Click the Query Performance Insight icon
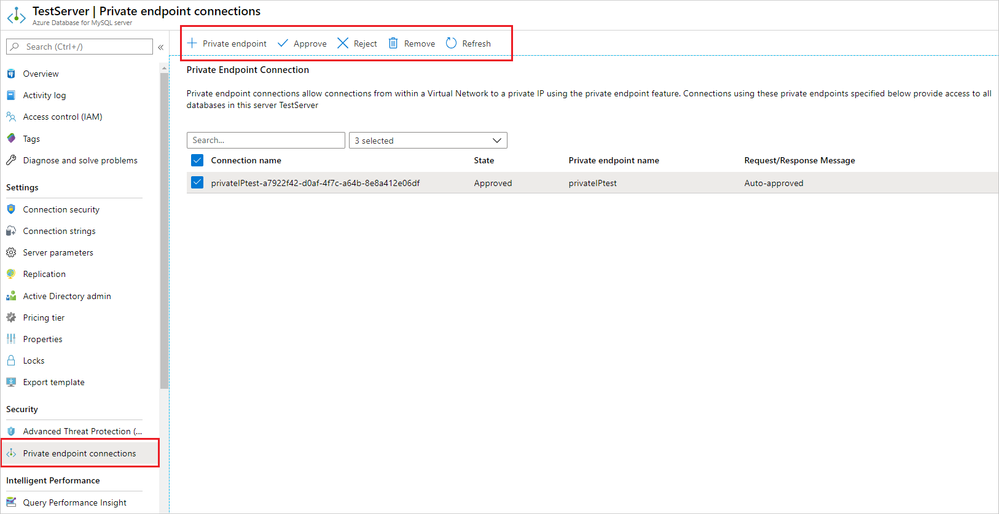This screenshot has height=514, width=999. (x=11, y=503)
